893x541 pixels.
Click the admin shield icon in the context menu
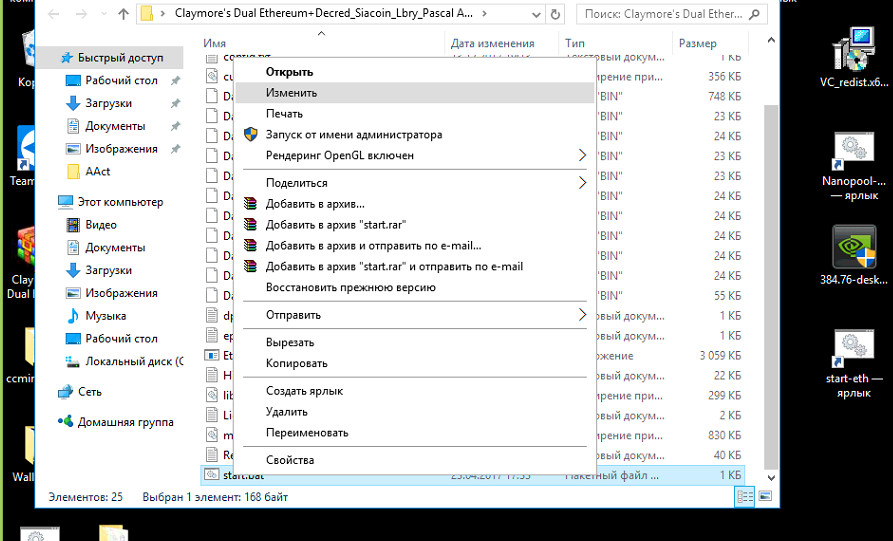[x=251, y=134]
